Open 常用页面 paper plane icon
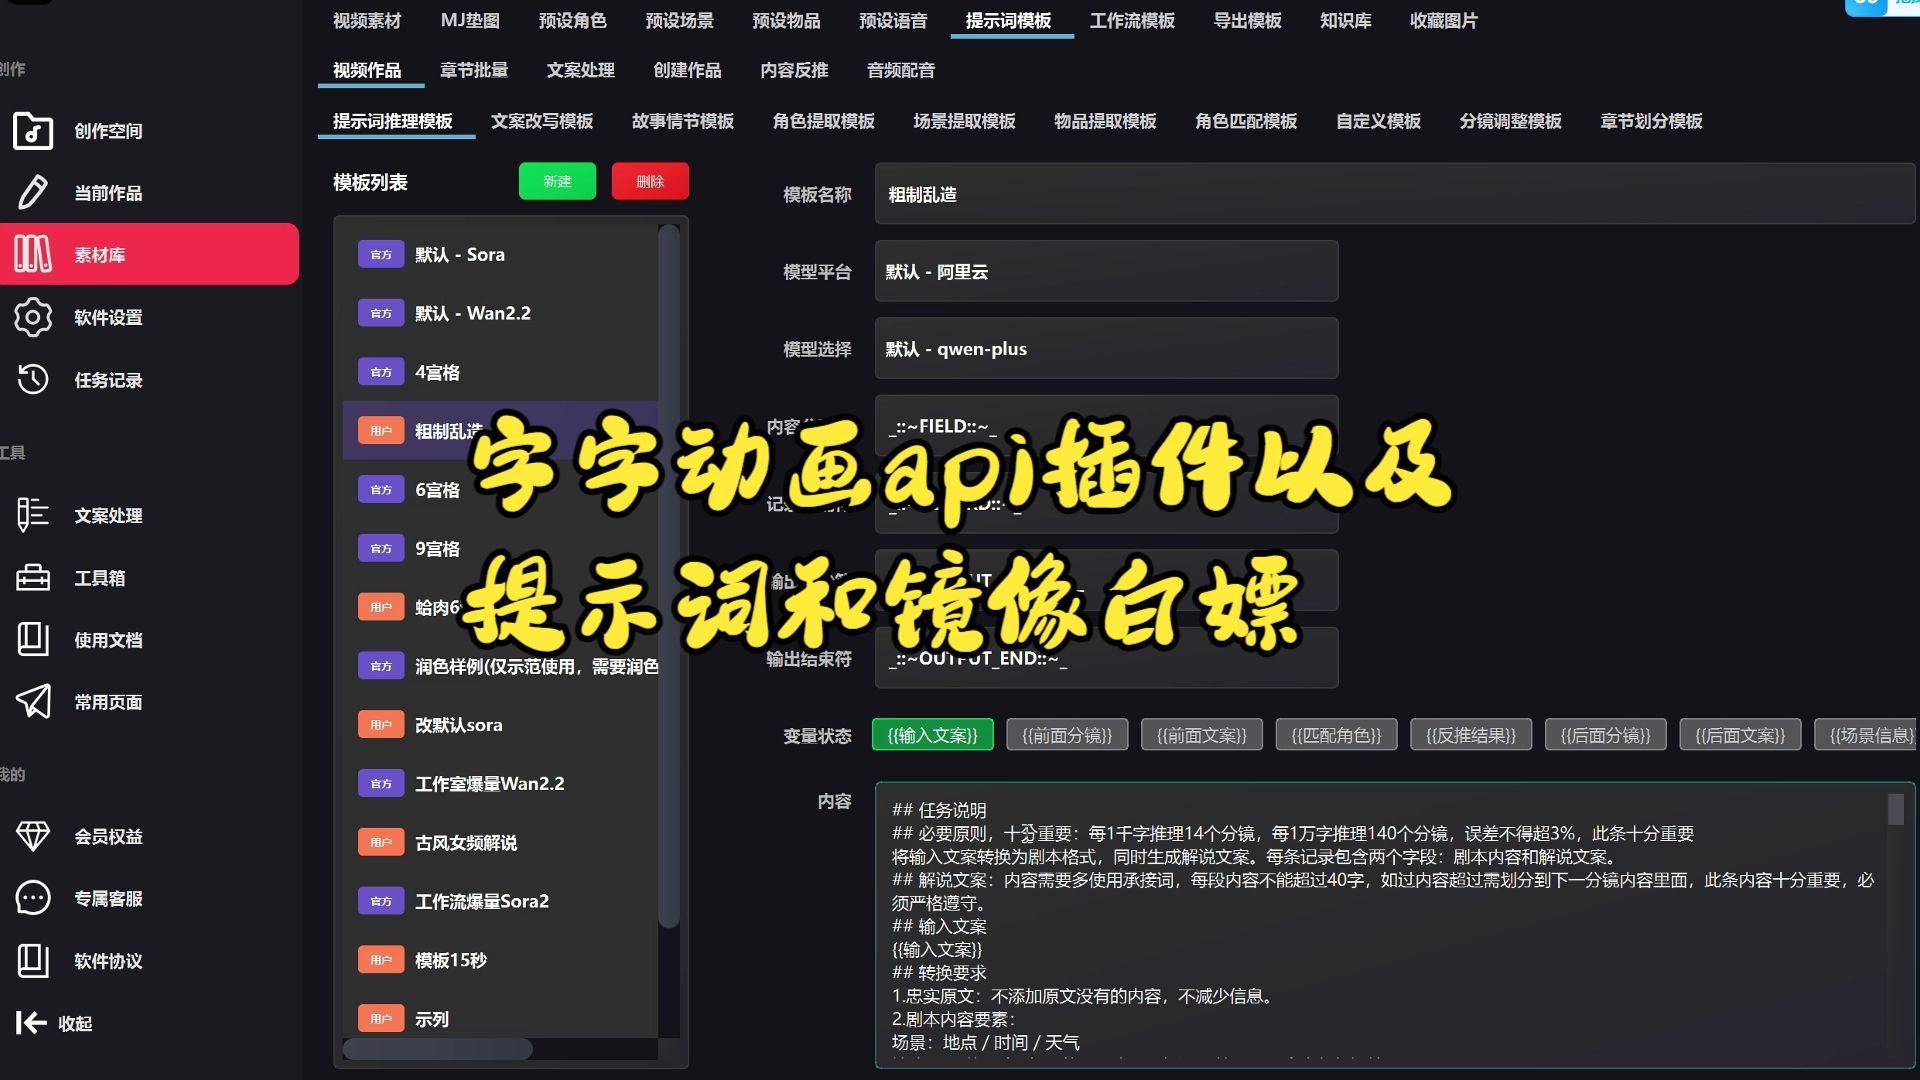1920x1080 pixels. (x=33, y=702)
